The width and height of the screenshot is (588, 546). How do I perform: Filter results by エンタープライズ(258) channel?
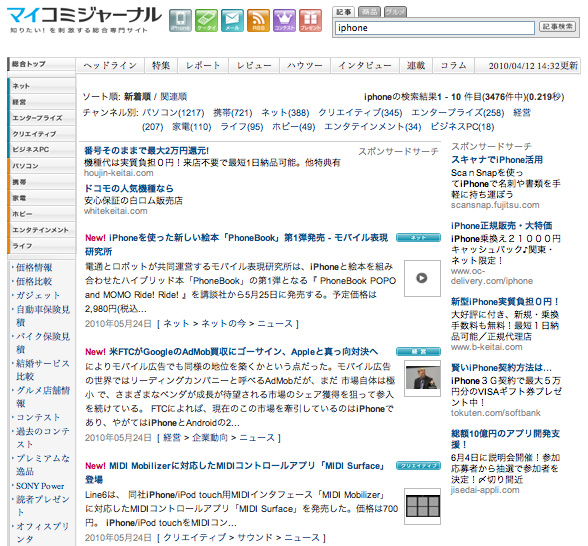pyautogui.click(x=458, y=112)
